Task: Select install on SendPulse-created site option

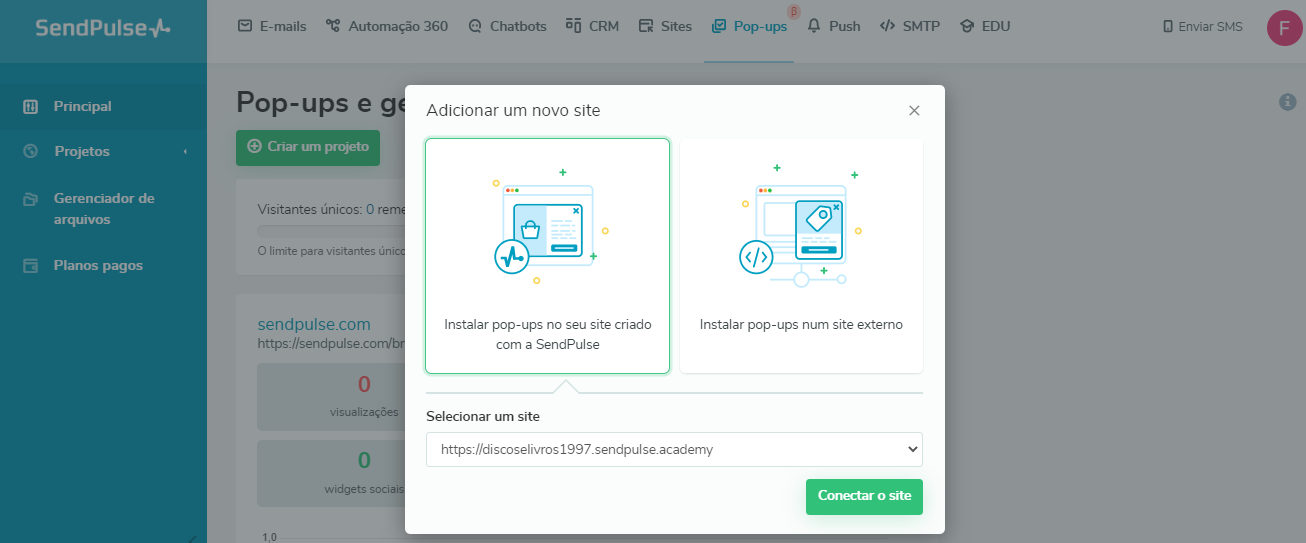Action: click(x=547, y=256)
